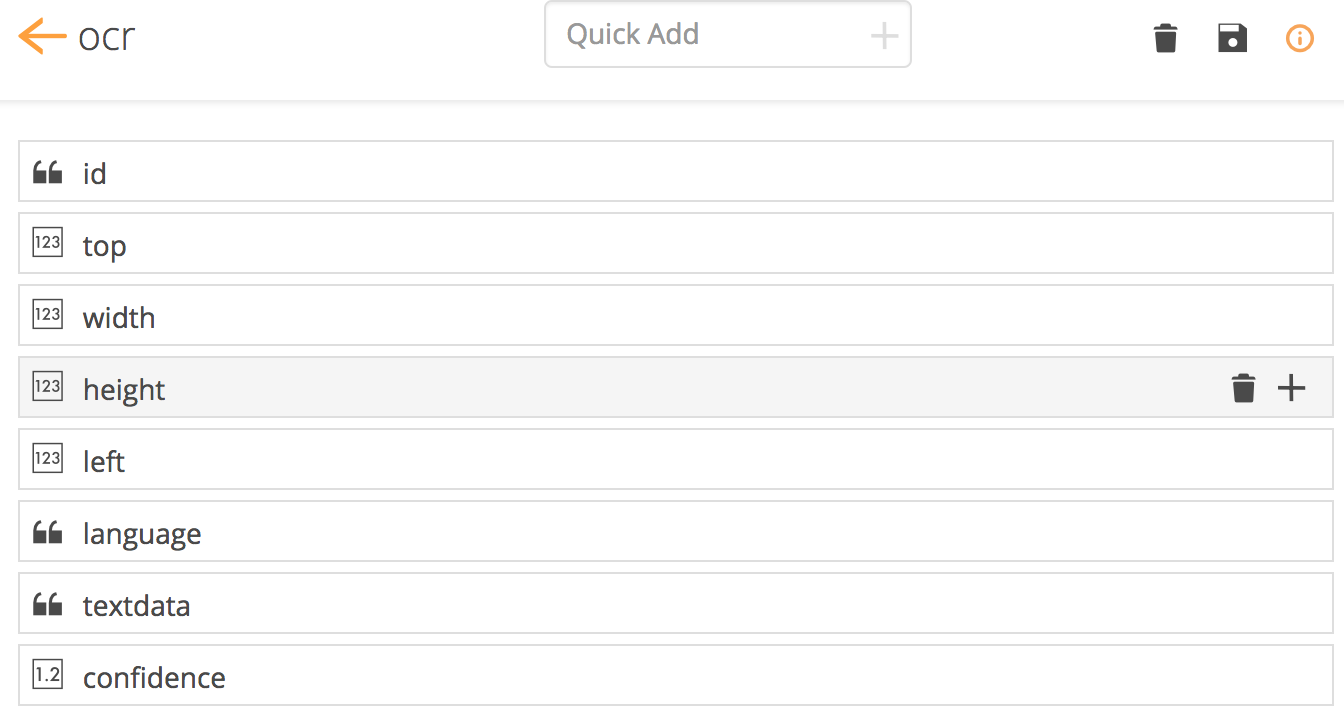1344x728 pixels.
Task: Save the ocr schema
Action: pos(1232,39)
